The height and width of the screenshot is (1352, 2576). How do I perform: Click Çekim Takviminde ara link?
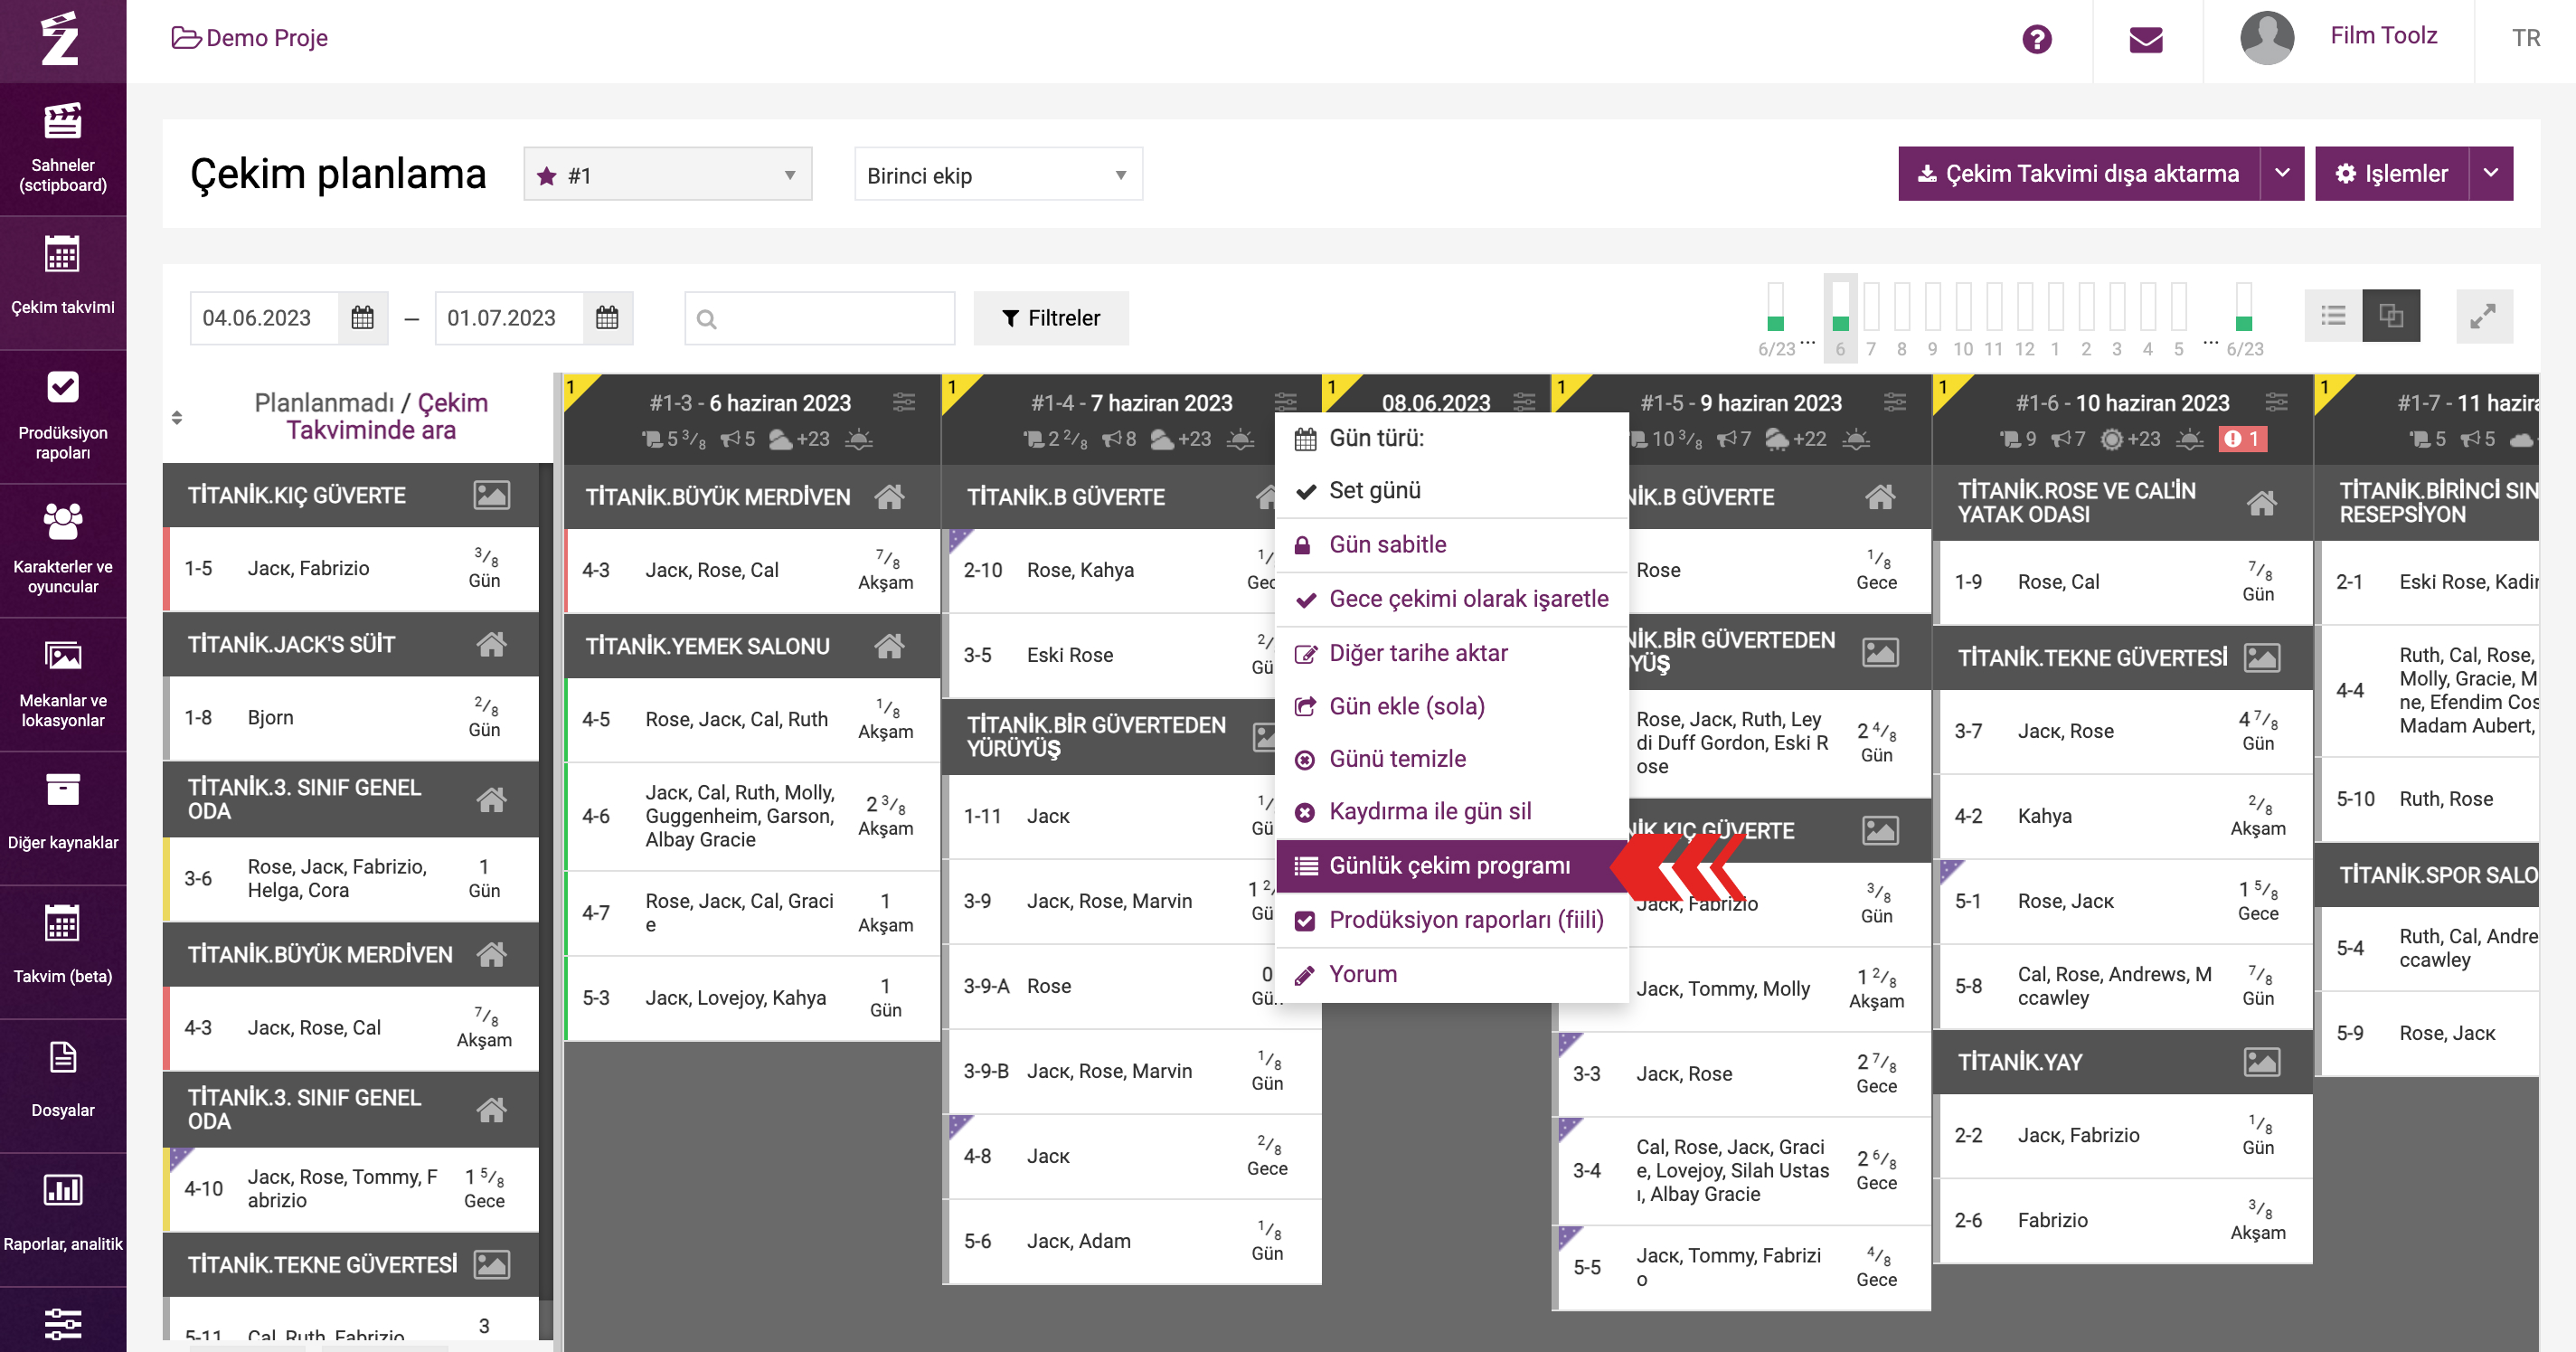pyautogui.click(x=387, y=416)
